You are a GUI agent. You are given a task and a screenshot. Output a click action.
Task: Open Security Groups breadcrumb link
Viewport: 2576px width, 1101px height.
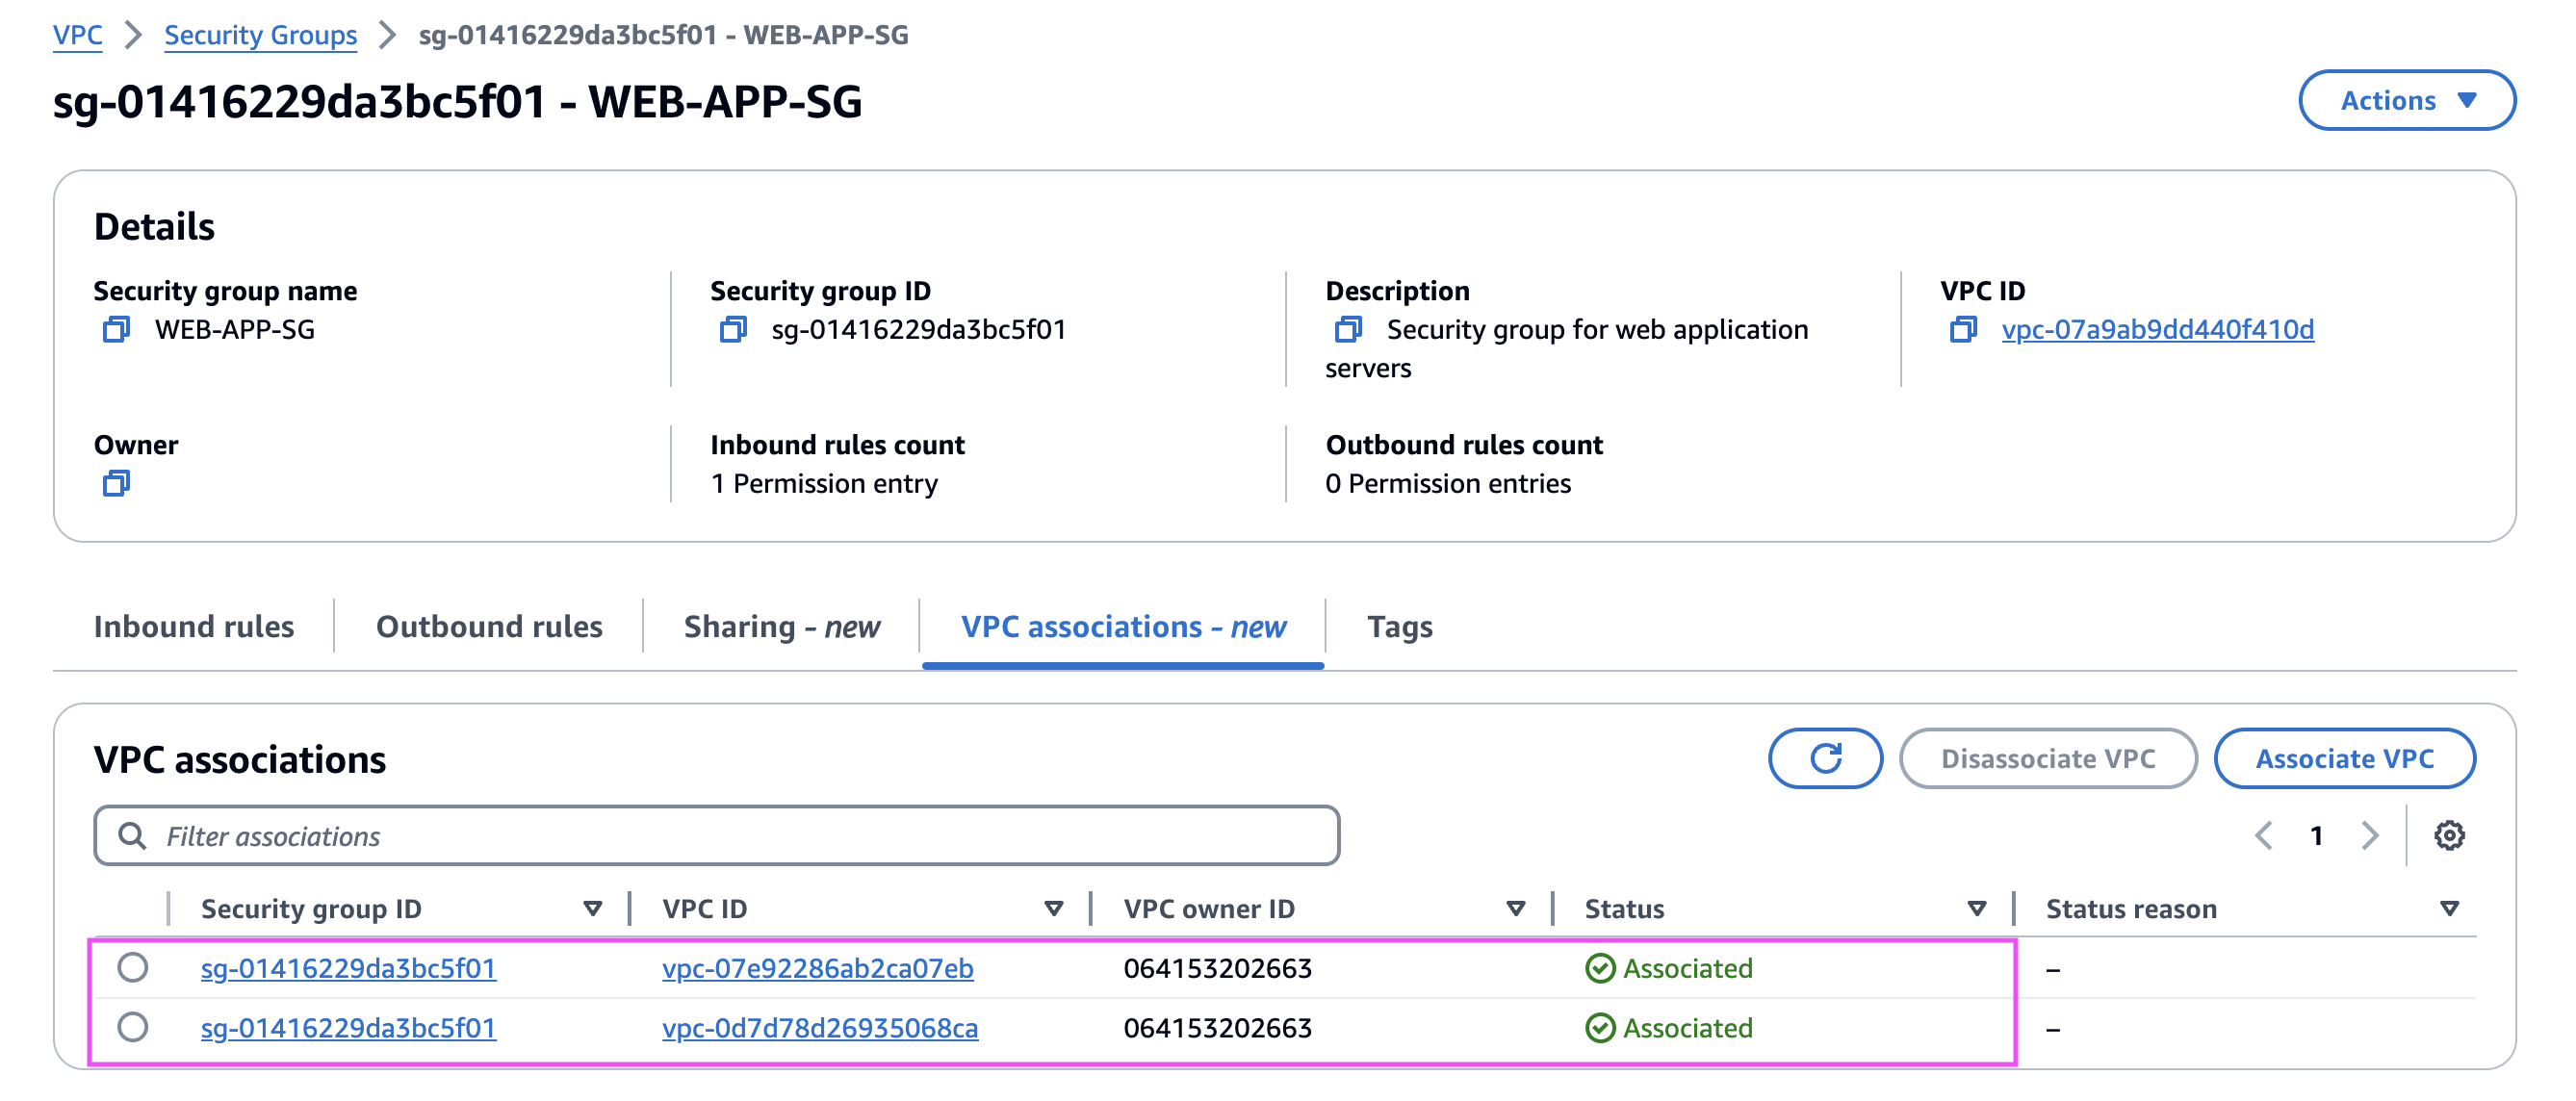coord(260,35)
